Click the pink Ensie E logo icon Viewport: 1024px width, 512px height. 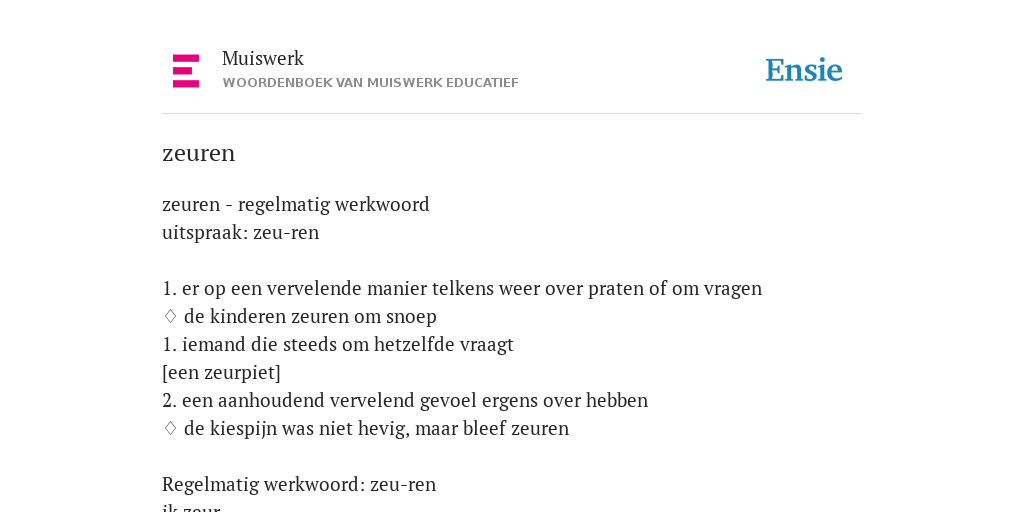click(186, 71)
